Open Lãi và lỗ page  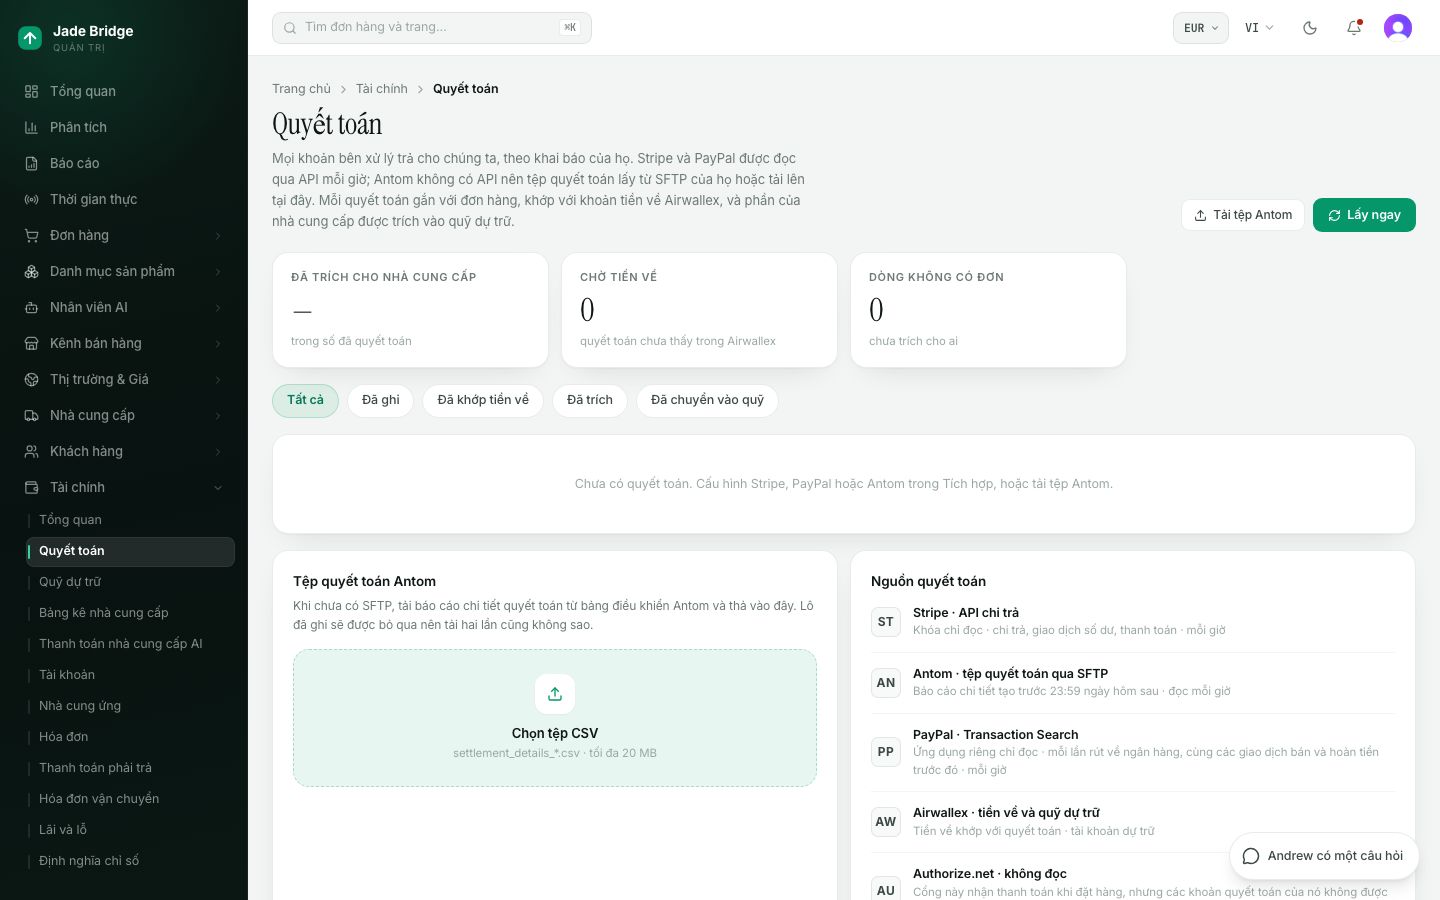[x=131, y=830]
